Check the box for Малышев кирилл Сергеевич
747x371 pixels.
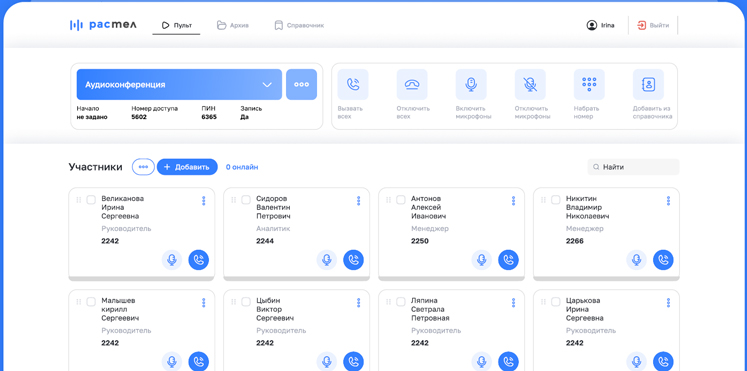pos(91,301)
